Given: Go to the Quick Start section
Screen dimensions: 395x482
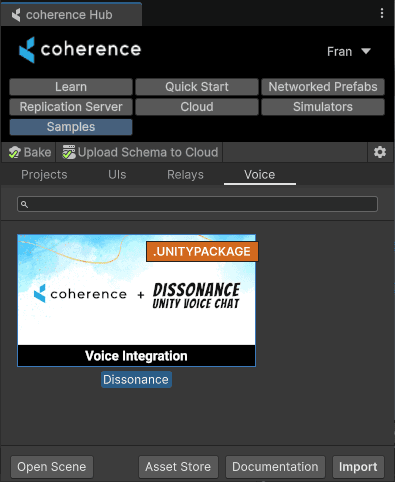Looking at the screenshot, I should (x=197, y=87).
